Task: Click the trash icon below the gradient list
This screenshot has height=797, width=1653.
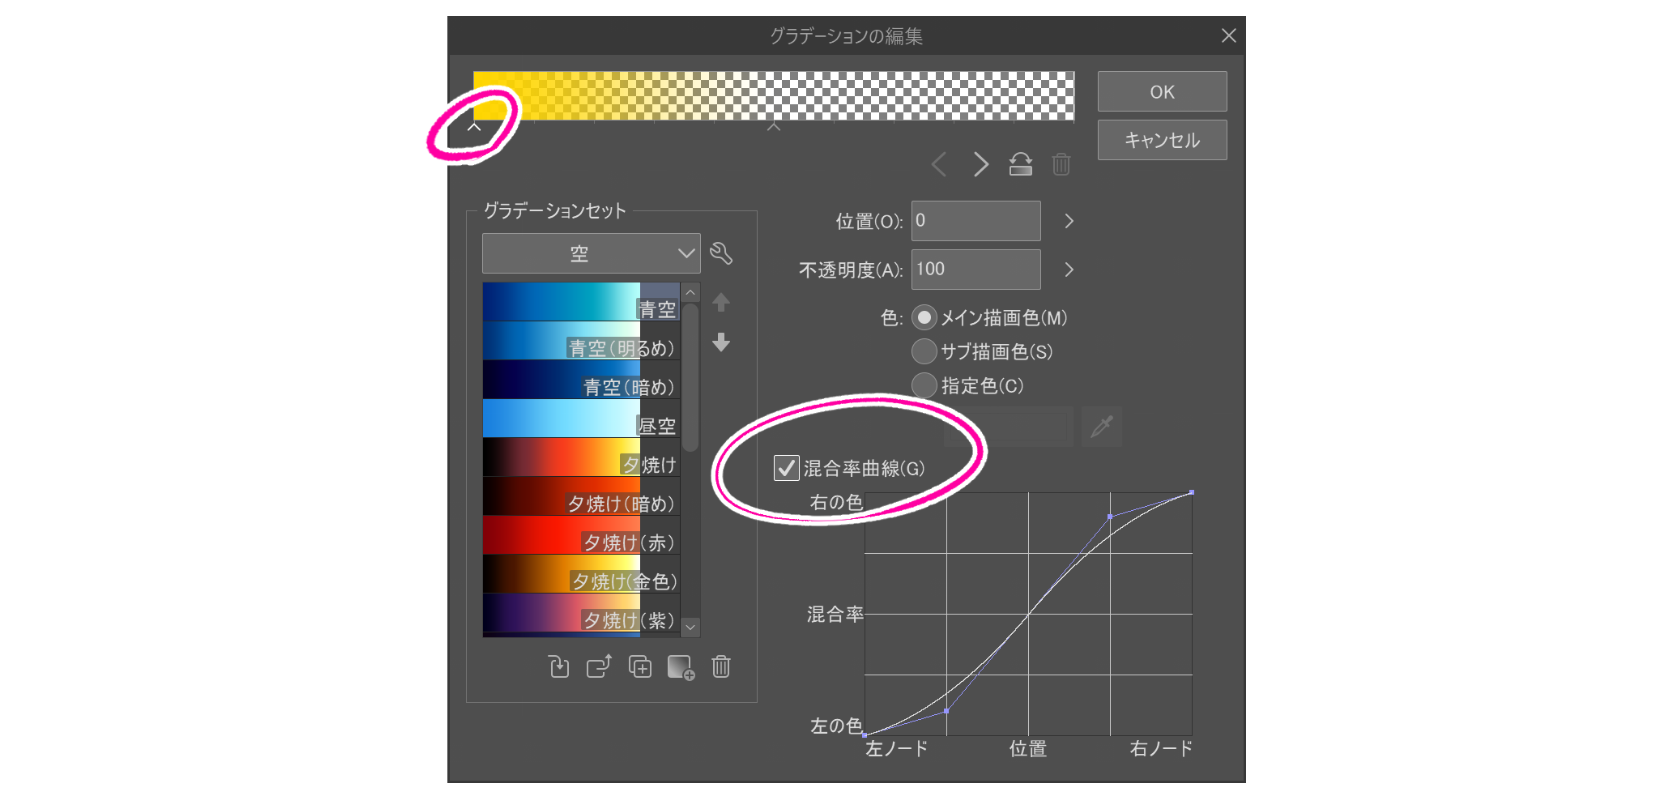Action: (x=721, y=667)
